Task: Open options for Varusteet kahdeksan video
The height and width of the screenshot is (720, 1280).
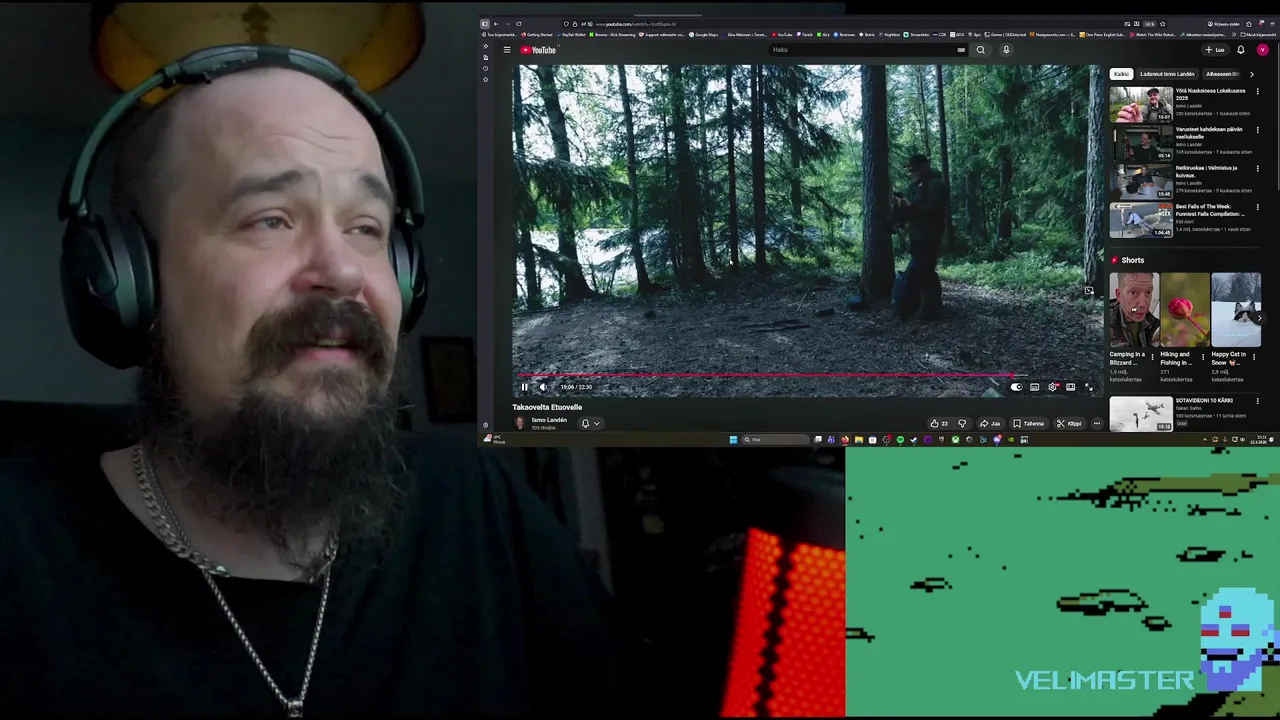Action: tap(1258, 130)
